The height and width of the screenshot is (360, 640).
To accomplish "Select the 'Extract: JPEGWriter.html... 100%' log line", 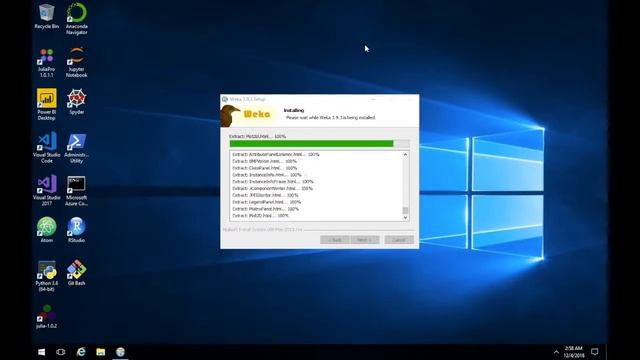I will [x=265, y=195].
